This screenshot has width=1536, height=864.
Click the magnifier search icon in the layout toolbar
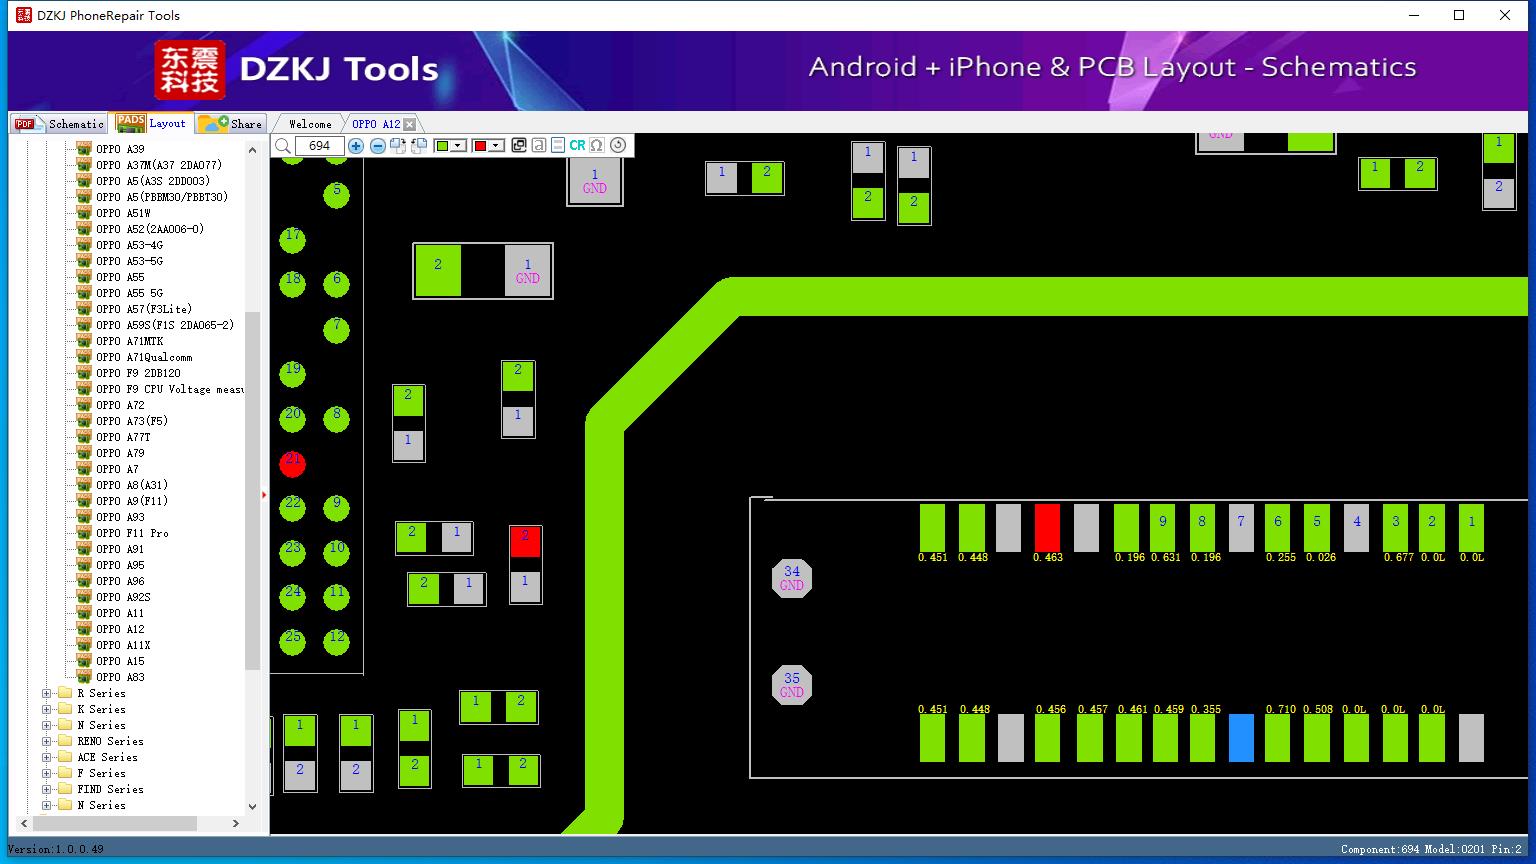tap(283, 146)
